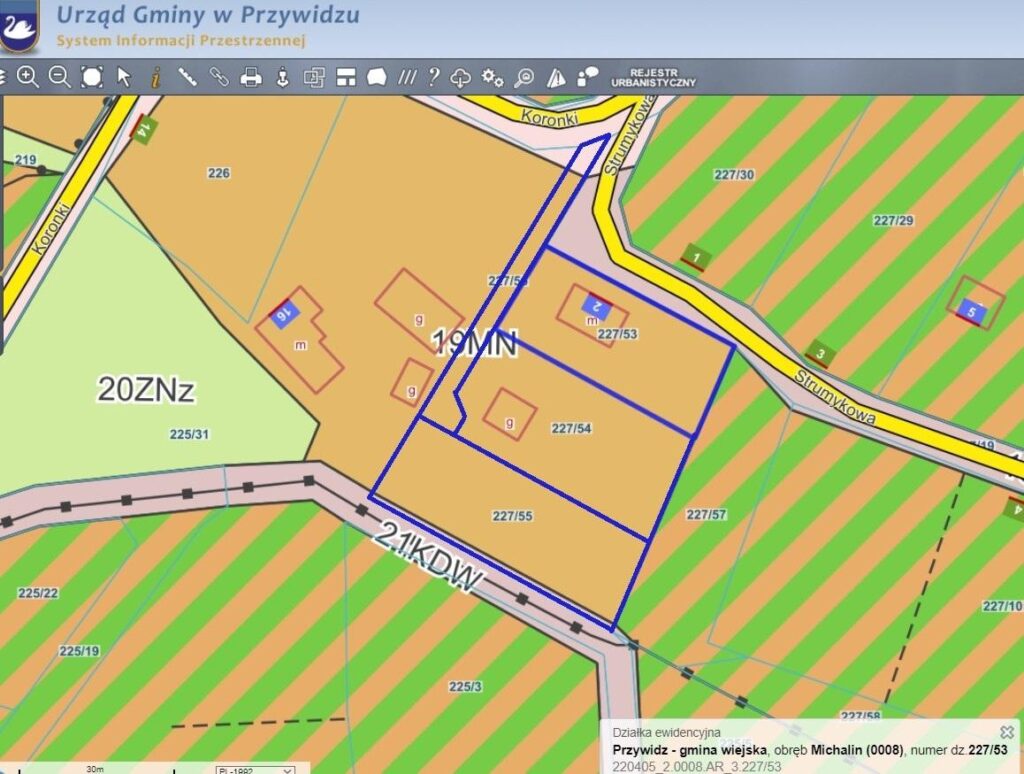1024x774 pixels.
Task: Click green address marker number 14
Action: (144, 131)
